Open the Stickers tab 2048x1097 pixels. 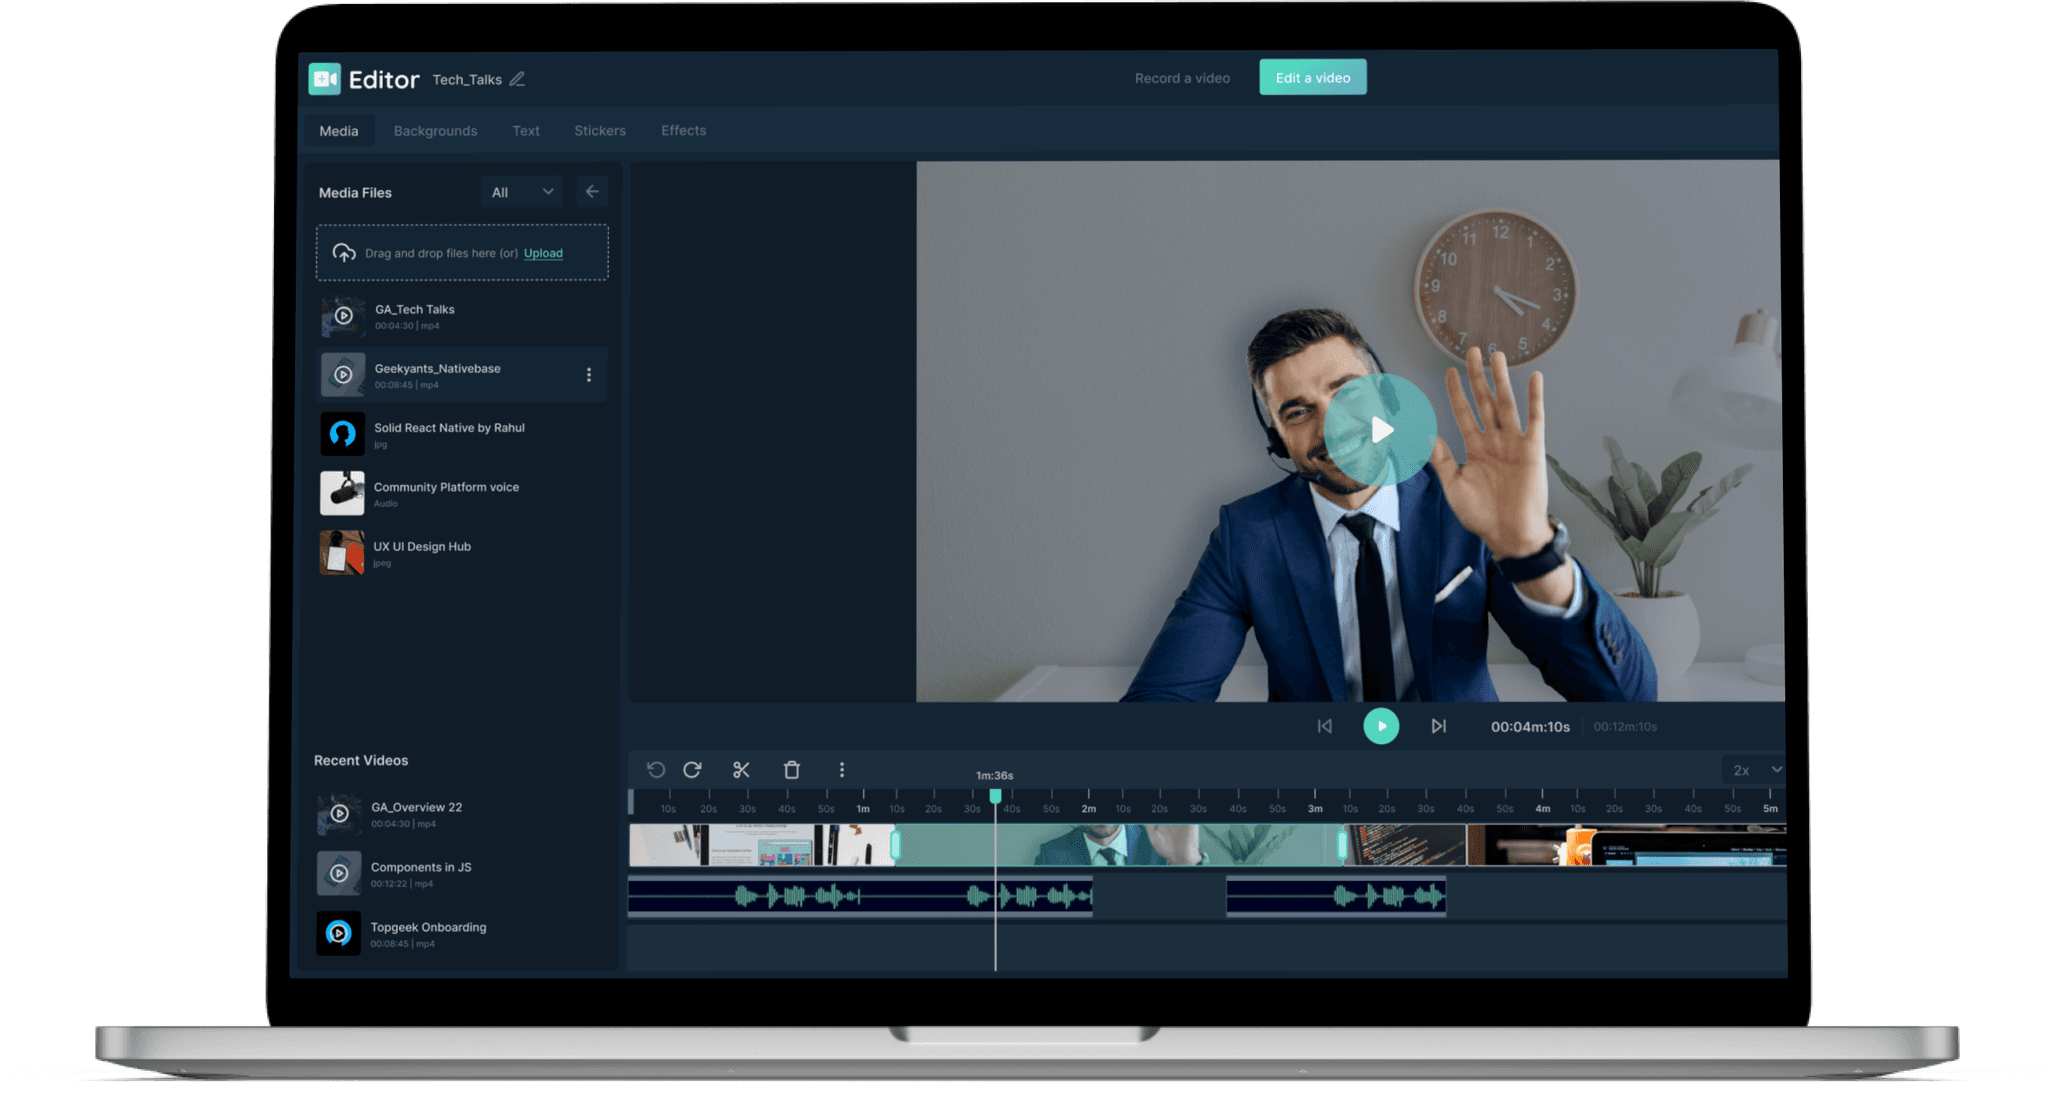599,131
